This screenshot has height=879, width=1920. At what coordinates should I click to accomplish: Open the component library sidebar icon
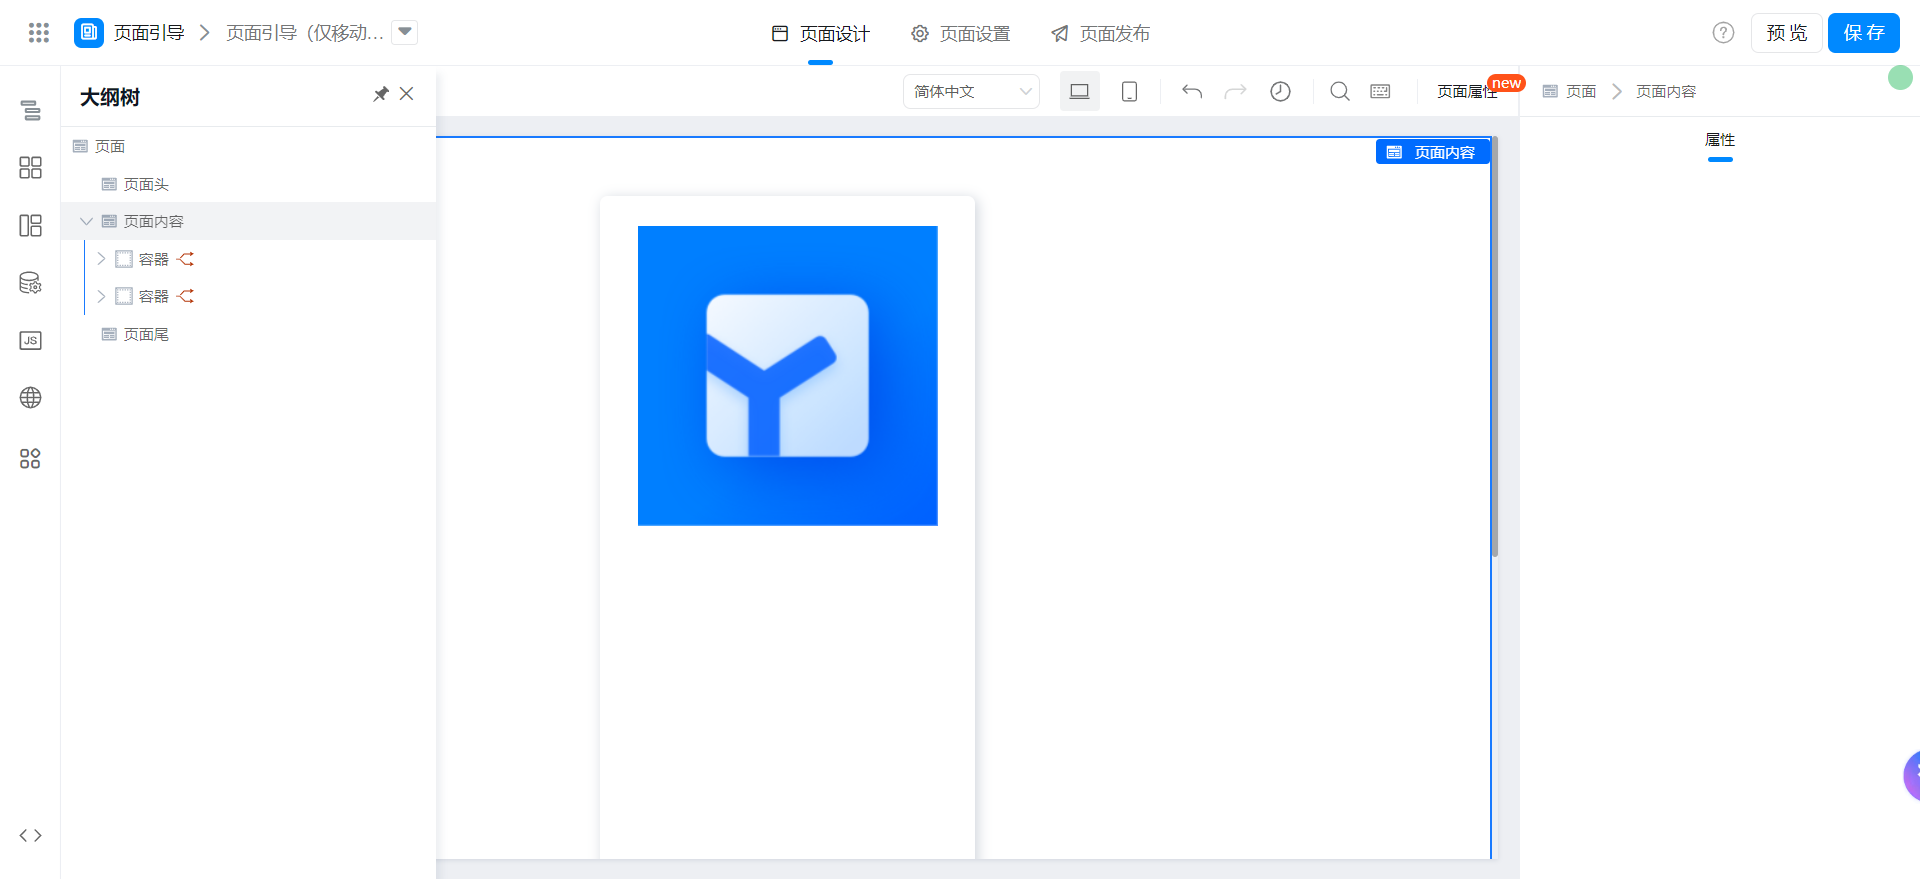point(31,167)
